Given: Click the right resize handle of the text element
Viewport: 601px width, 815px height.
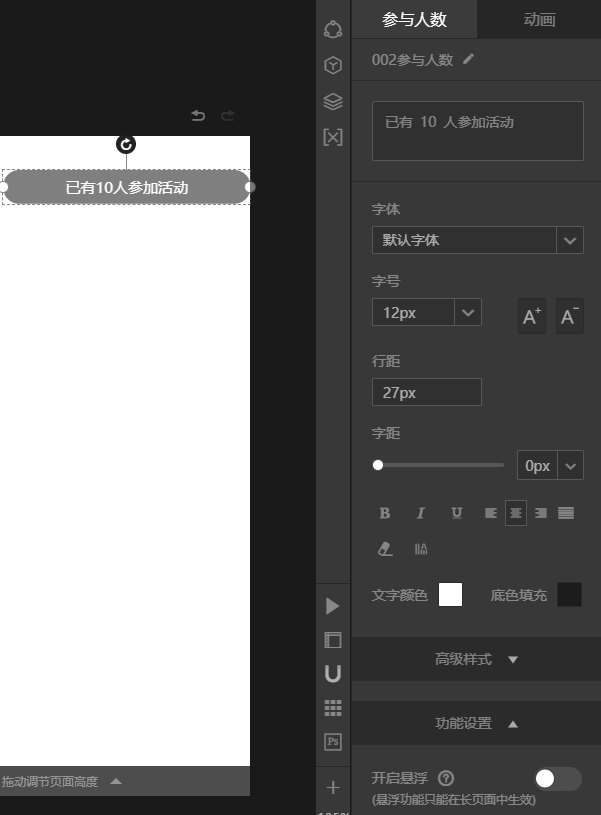Looking at the screenshot, I should coord(250,187).
